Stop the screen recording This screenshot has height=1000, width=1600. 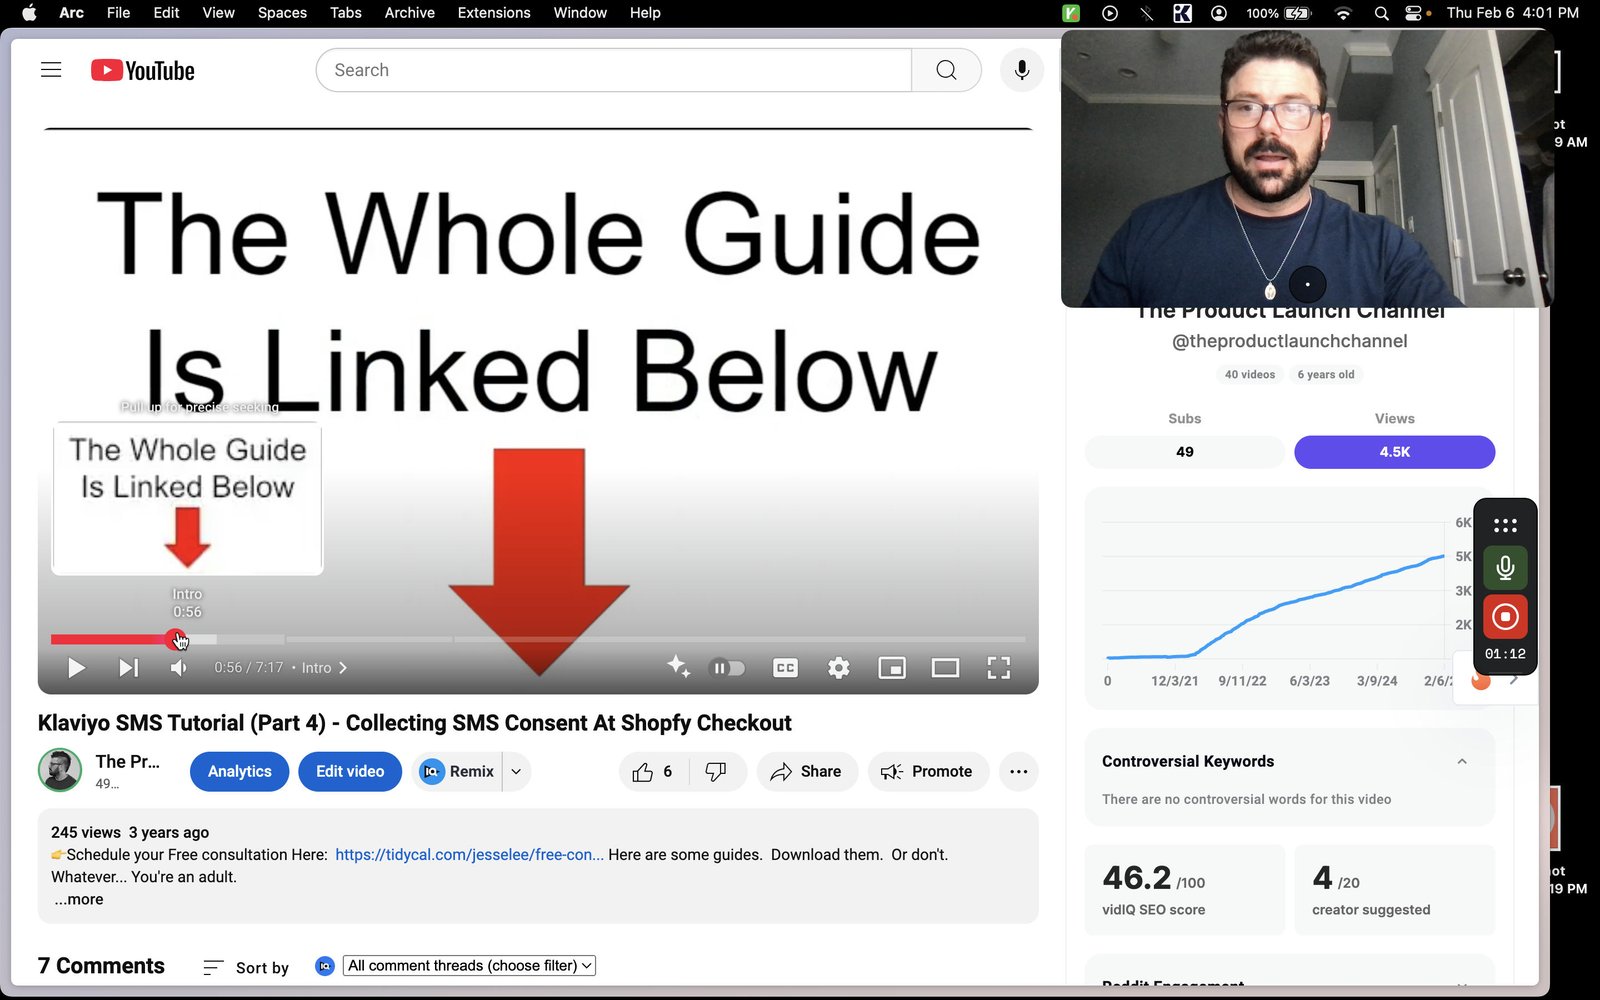pos(1505,617)
